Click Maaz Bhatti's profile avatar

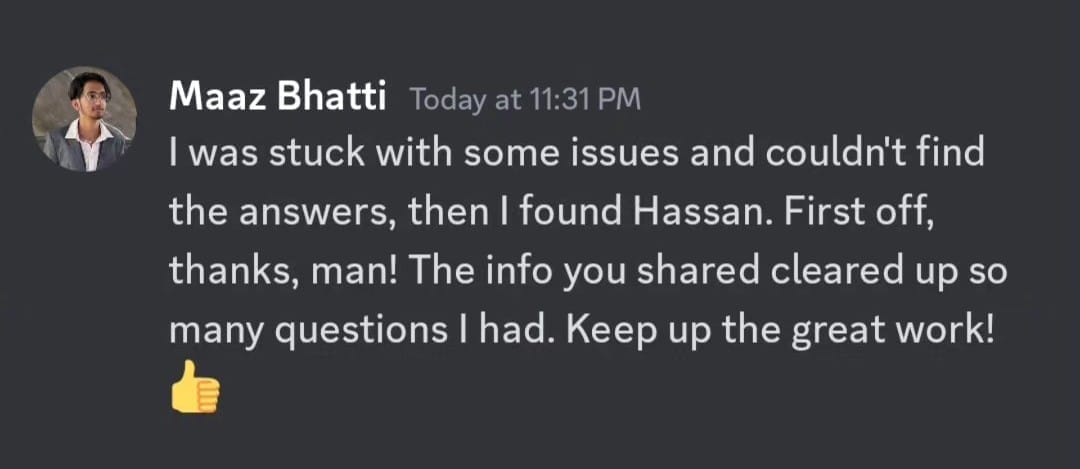84,119
